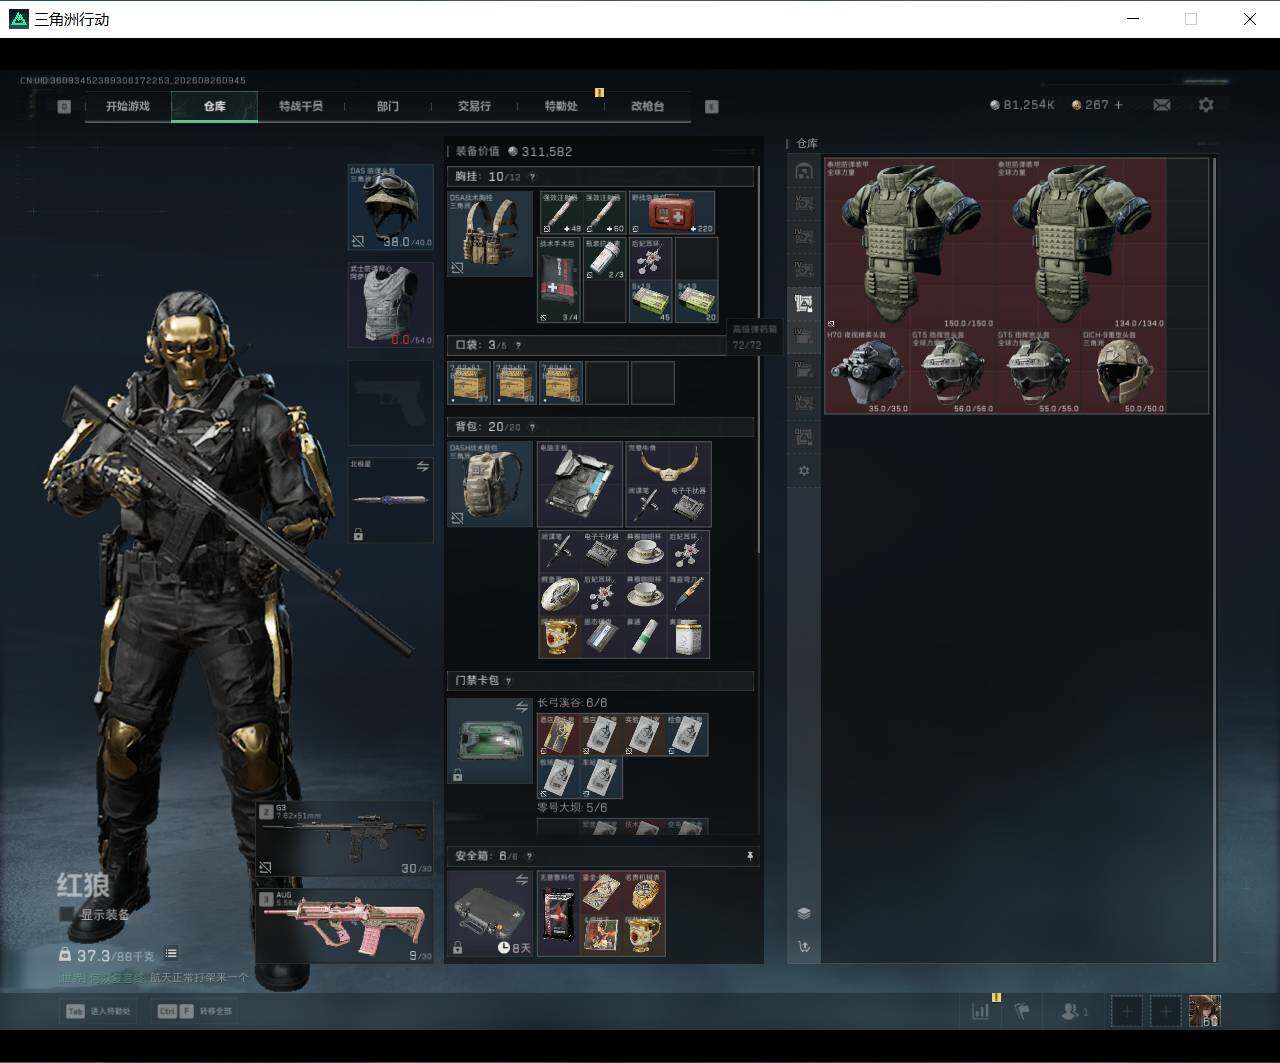
Task: Click the help icon next to 口袋
Action: (518, 345)
